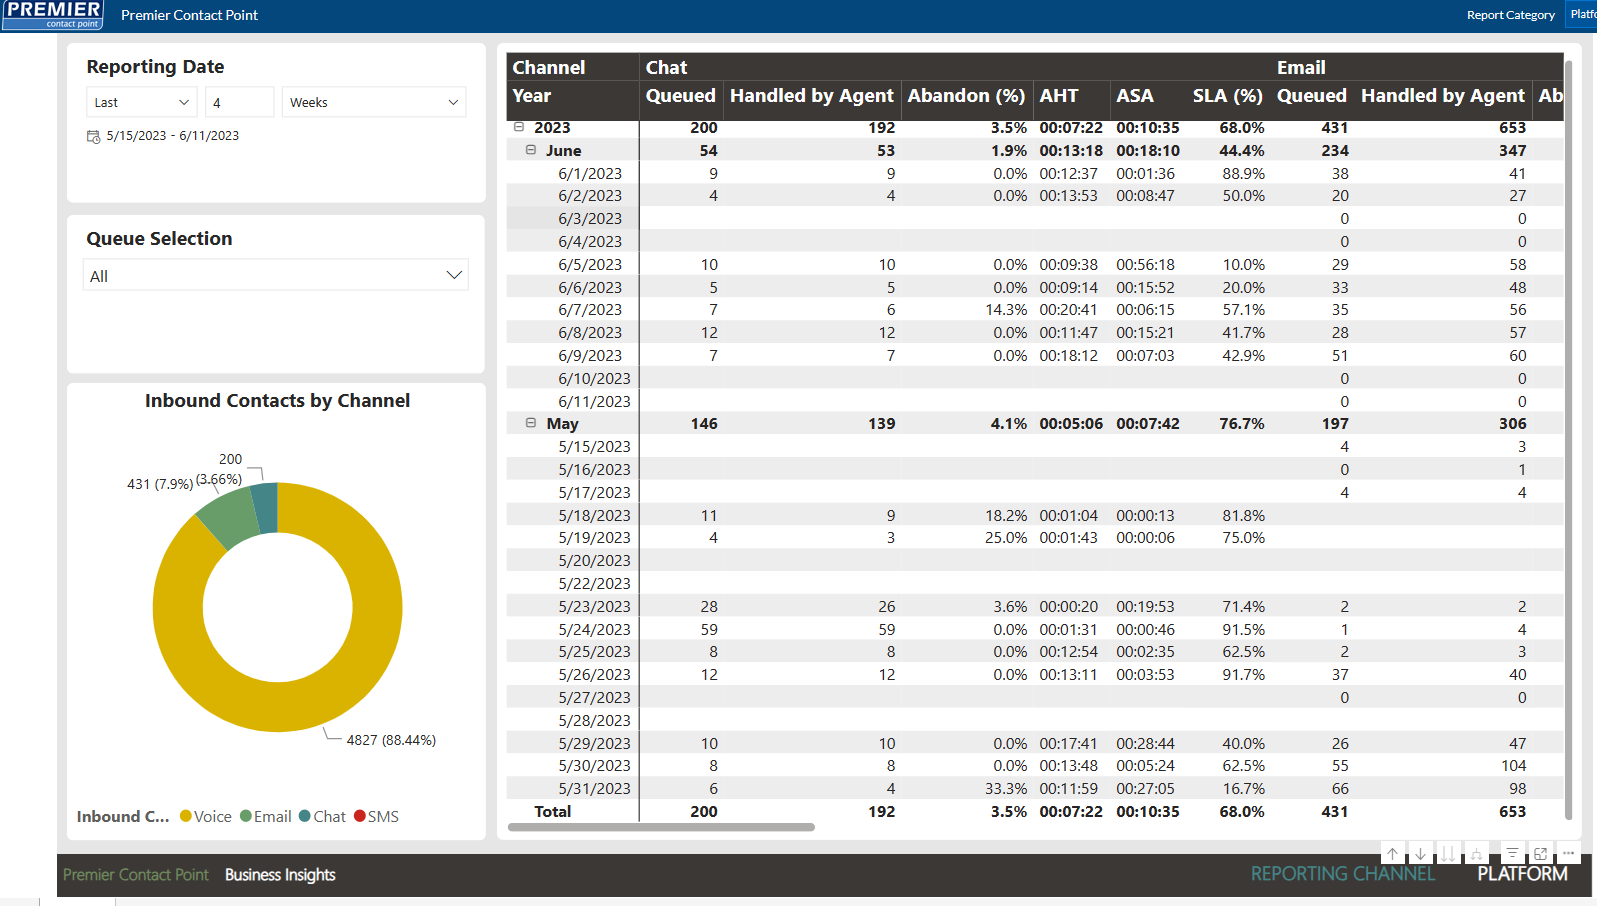Image resolution: width=1597 pixels, height=906 pixels.
Task: Click the PLATFORM link in footer
Action: click(x=1523, y=874)
